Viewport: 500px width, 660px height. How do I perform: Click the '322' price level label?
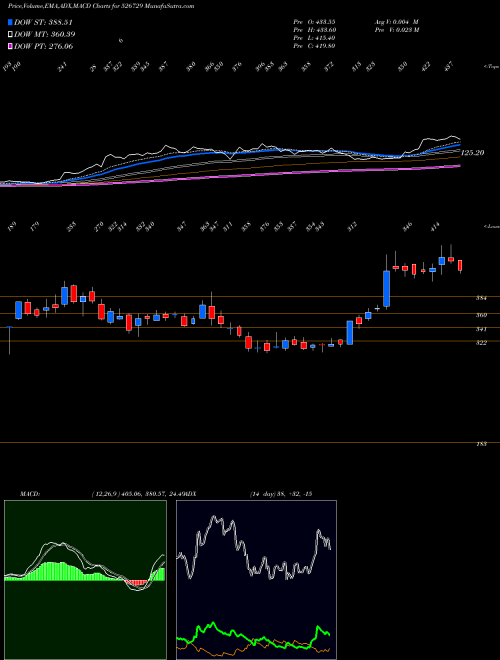pyautogui.click(x=481, y=343)
